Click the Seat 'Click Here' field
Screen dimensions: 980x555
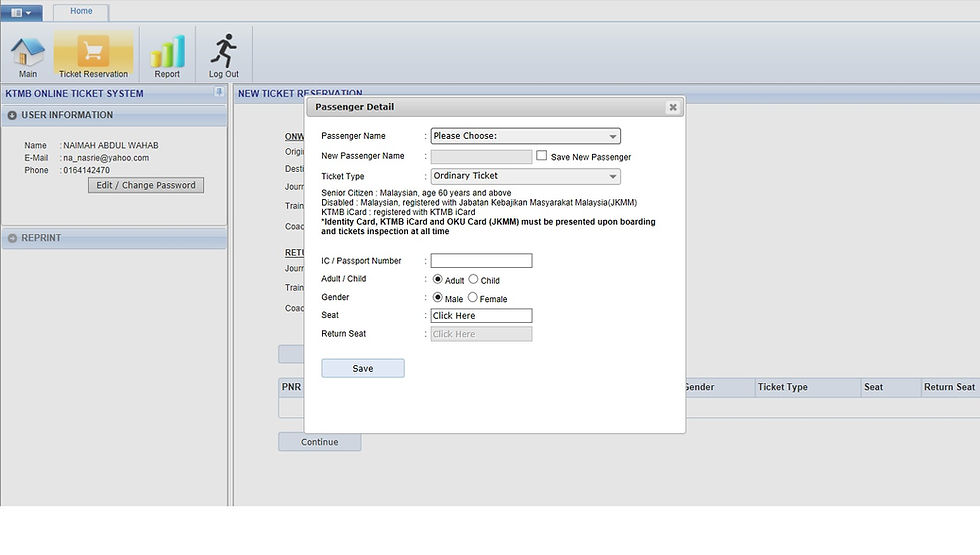(481, 316)
